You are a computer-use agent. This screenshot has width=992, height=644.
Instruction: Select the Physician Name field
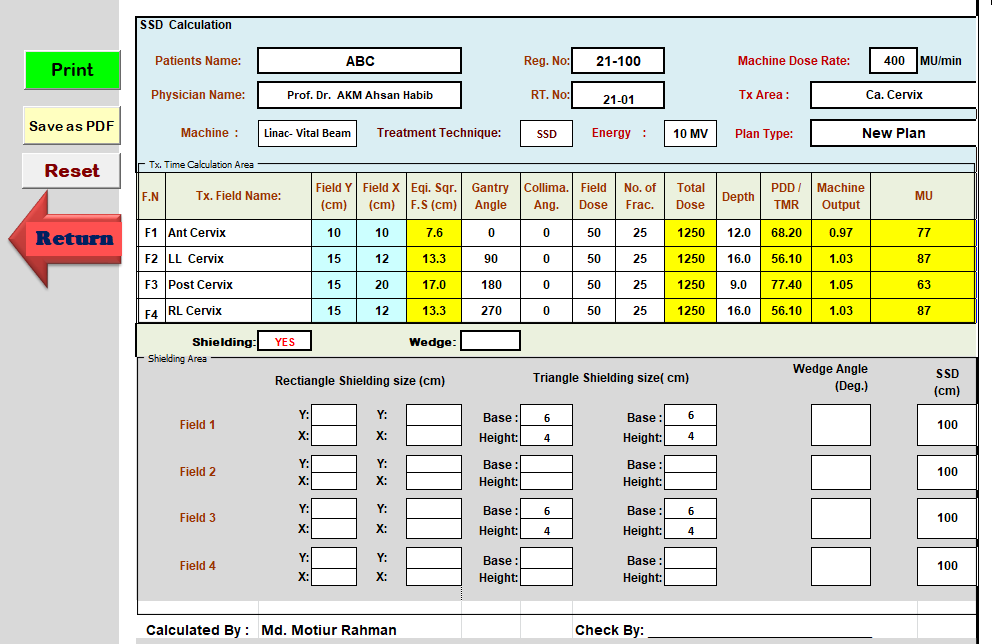click(x=359, y=95)
